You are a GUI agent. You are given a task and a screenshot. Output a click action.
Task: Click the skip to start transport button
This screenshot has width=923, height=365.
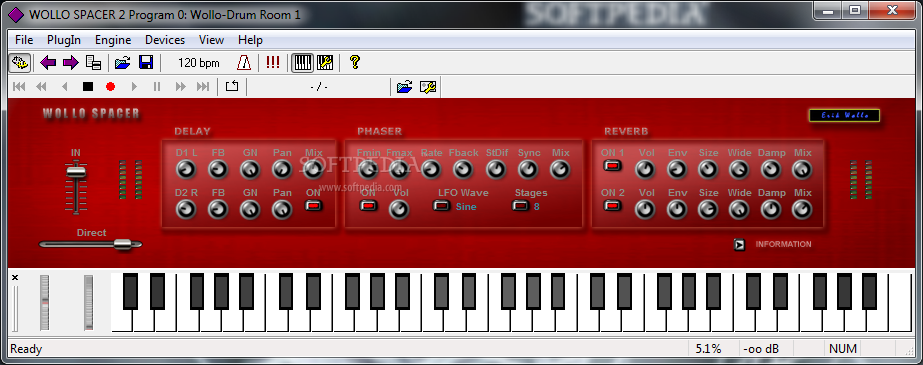(x=19, y=87)
